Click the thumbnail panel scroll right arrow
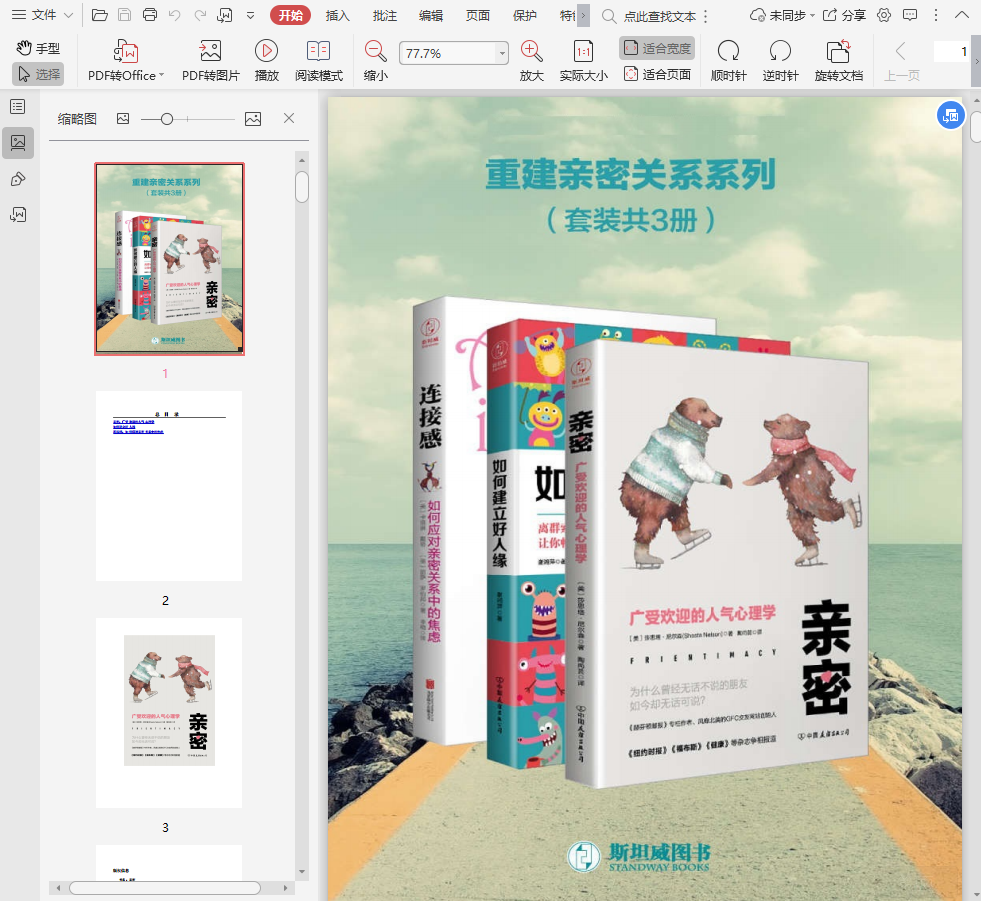The image size is (981, 901). click(x=285, y=888)
